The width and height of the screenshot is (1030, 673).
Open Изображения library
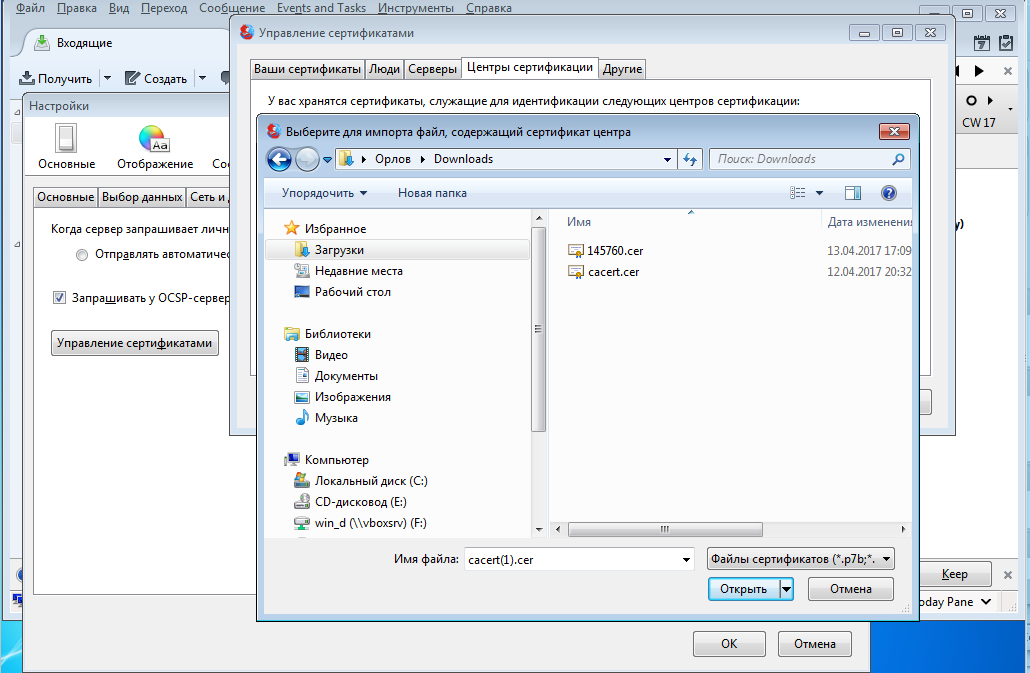[x=343, y=397]
